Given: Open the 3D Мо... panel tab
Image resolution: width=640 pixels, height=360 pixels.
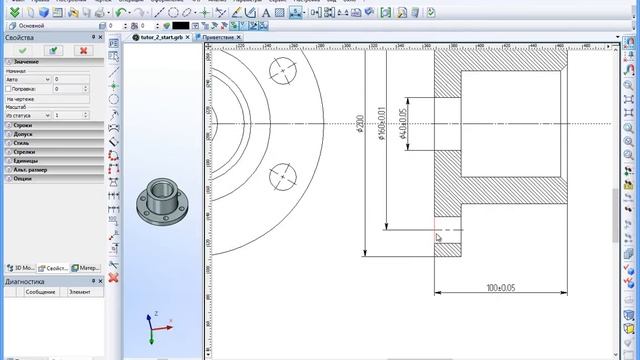Looking at the screenshot, I should (21, 268).
